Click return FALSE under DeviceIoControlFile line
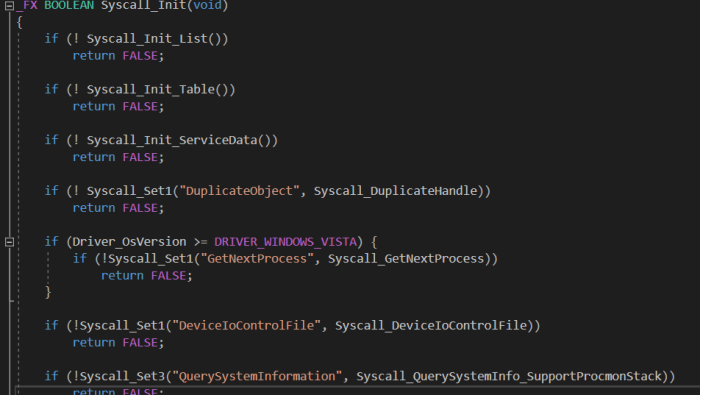701x395 pixels. click(118, 343)
